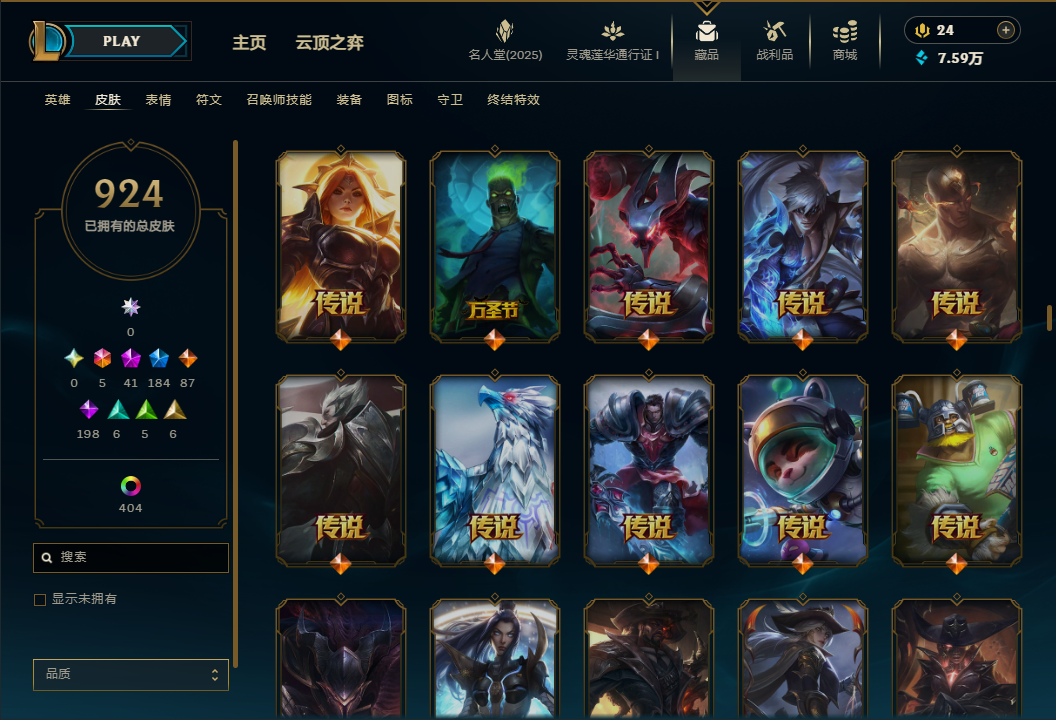
Task: Open the 藏品 collection icon
Action: pos(706,32)
